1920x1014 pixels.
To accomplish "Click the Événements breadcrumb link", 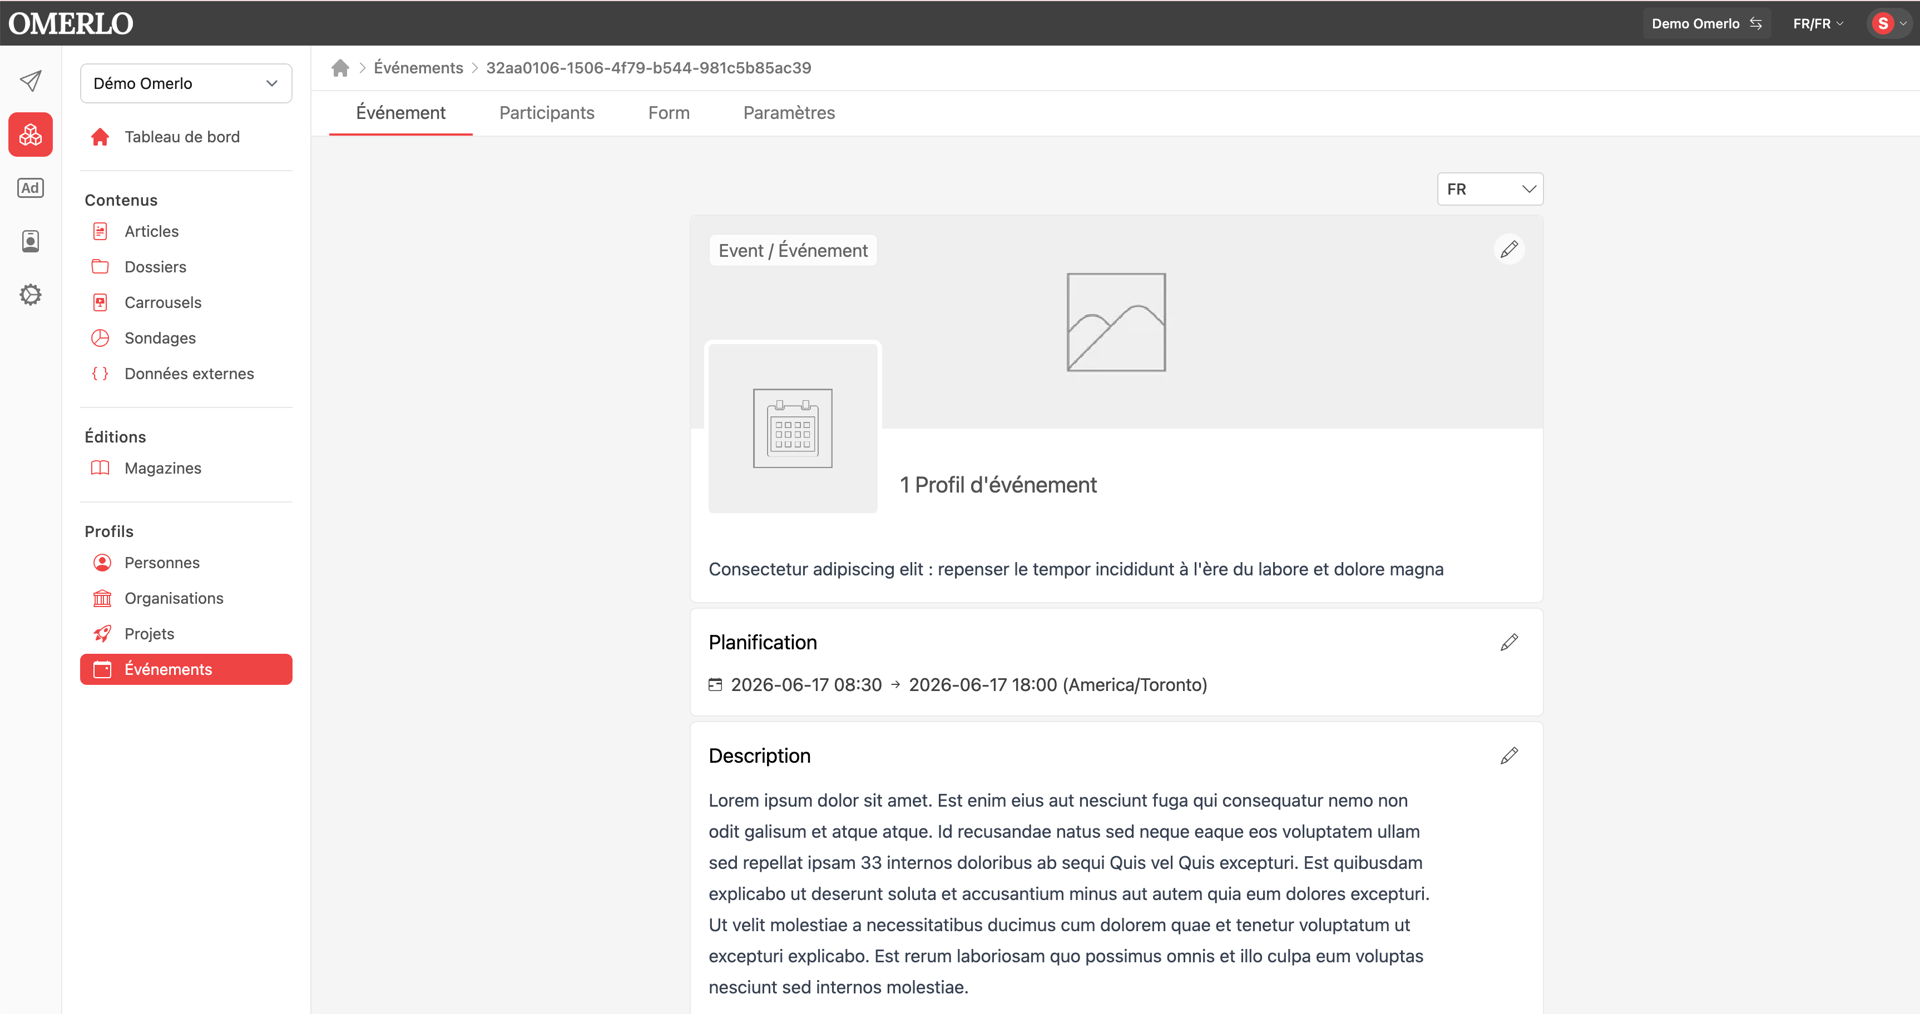I will (418, 68).
